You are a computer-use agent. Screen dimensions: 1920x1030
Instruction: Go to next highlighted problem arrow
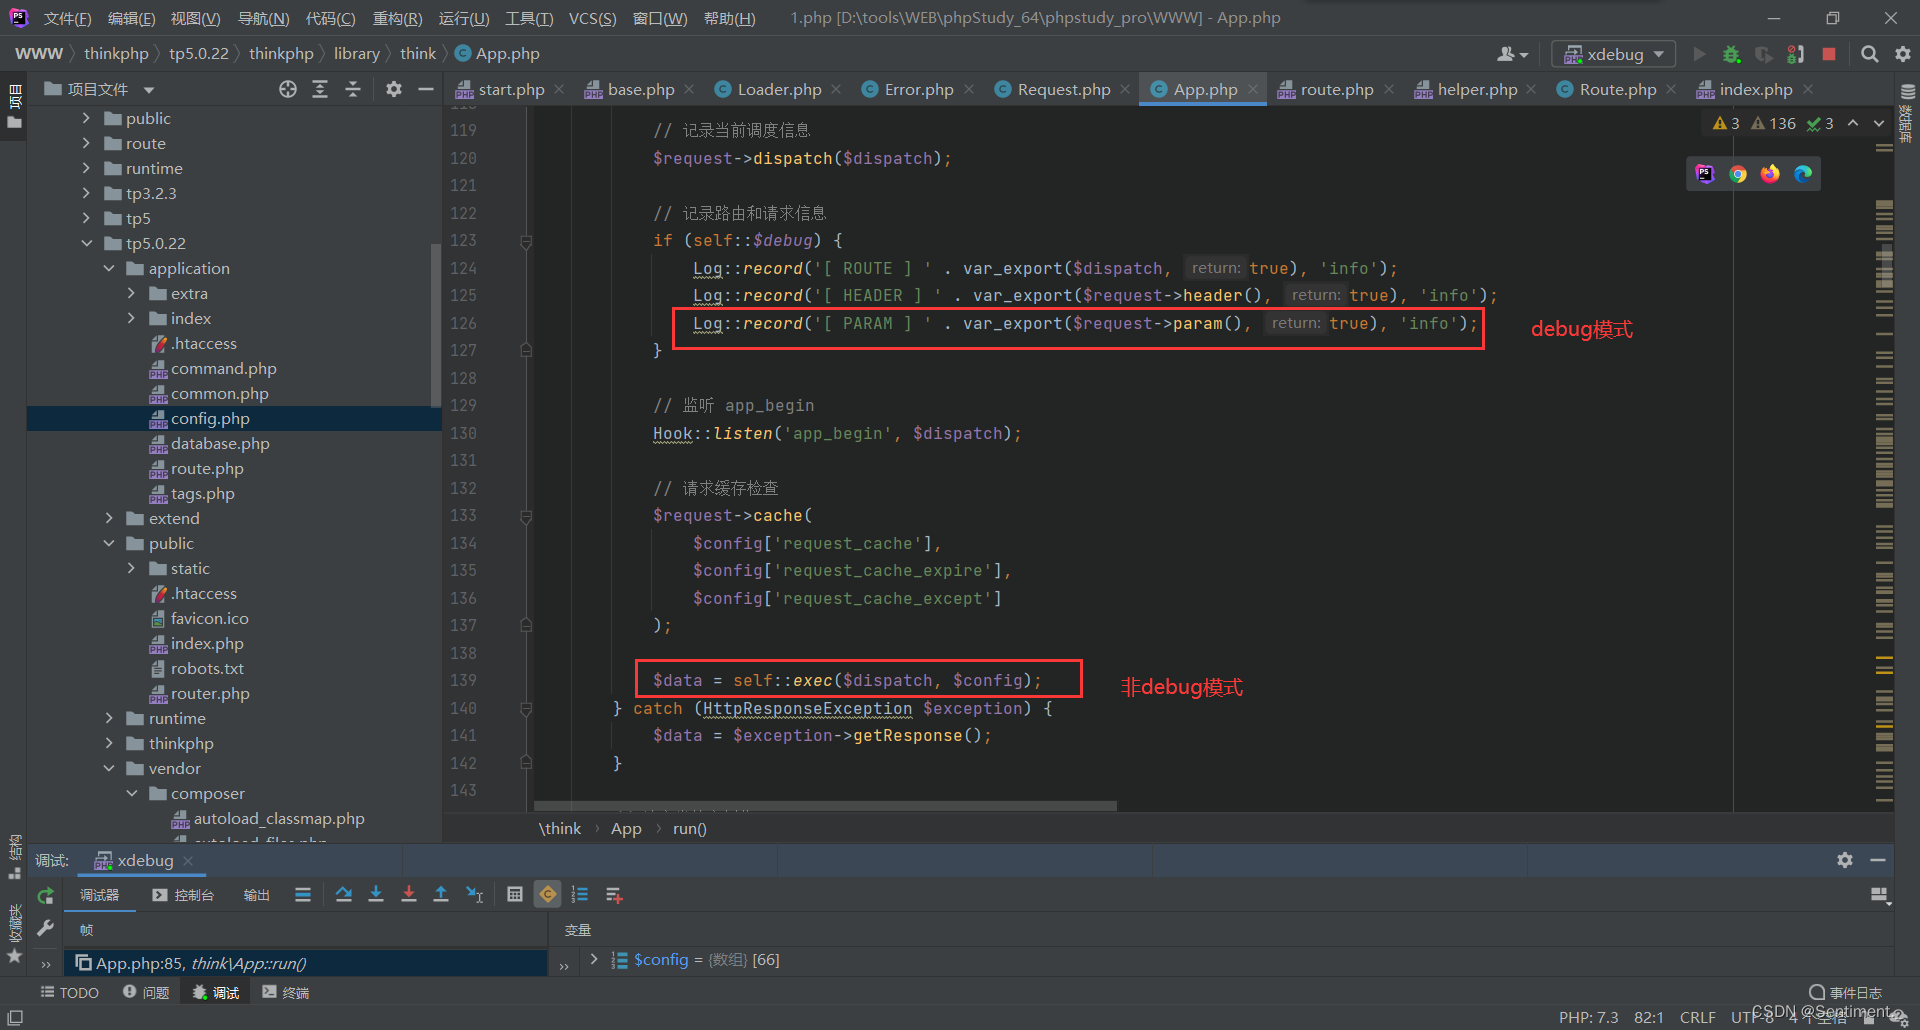(1879, 123)
